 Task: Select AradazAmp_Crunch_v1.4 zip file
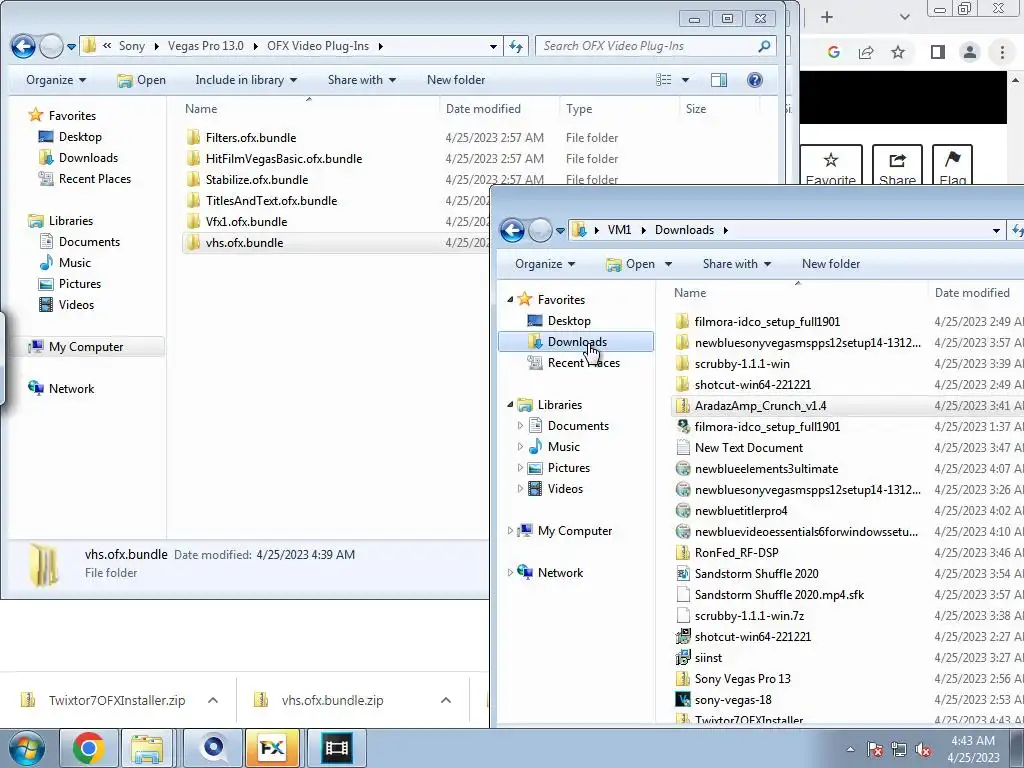click(760, 406)
